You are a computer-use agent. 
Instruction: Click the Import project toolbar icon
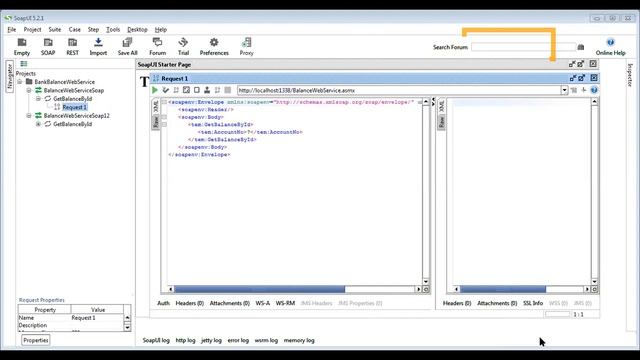pos(98,47)
